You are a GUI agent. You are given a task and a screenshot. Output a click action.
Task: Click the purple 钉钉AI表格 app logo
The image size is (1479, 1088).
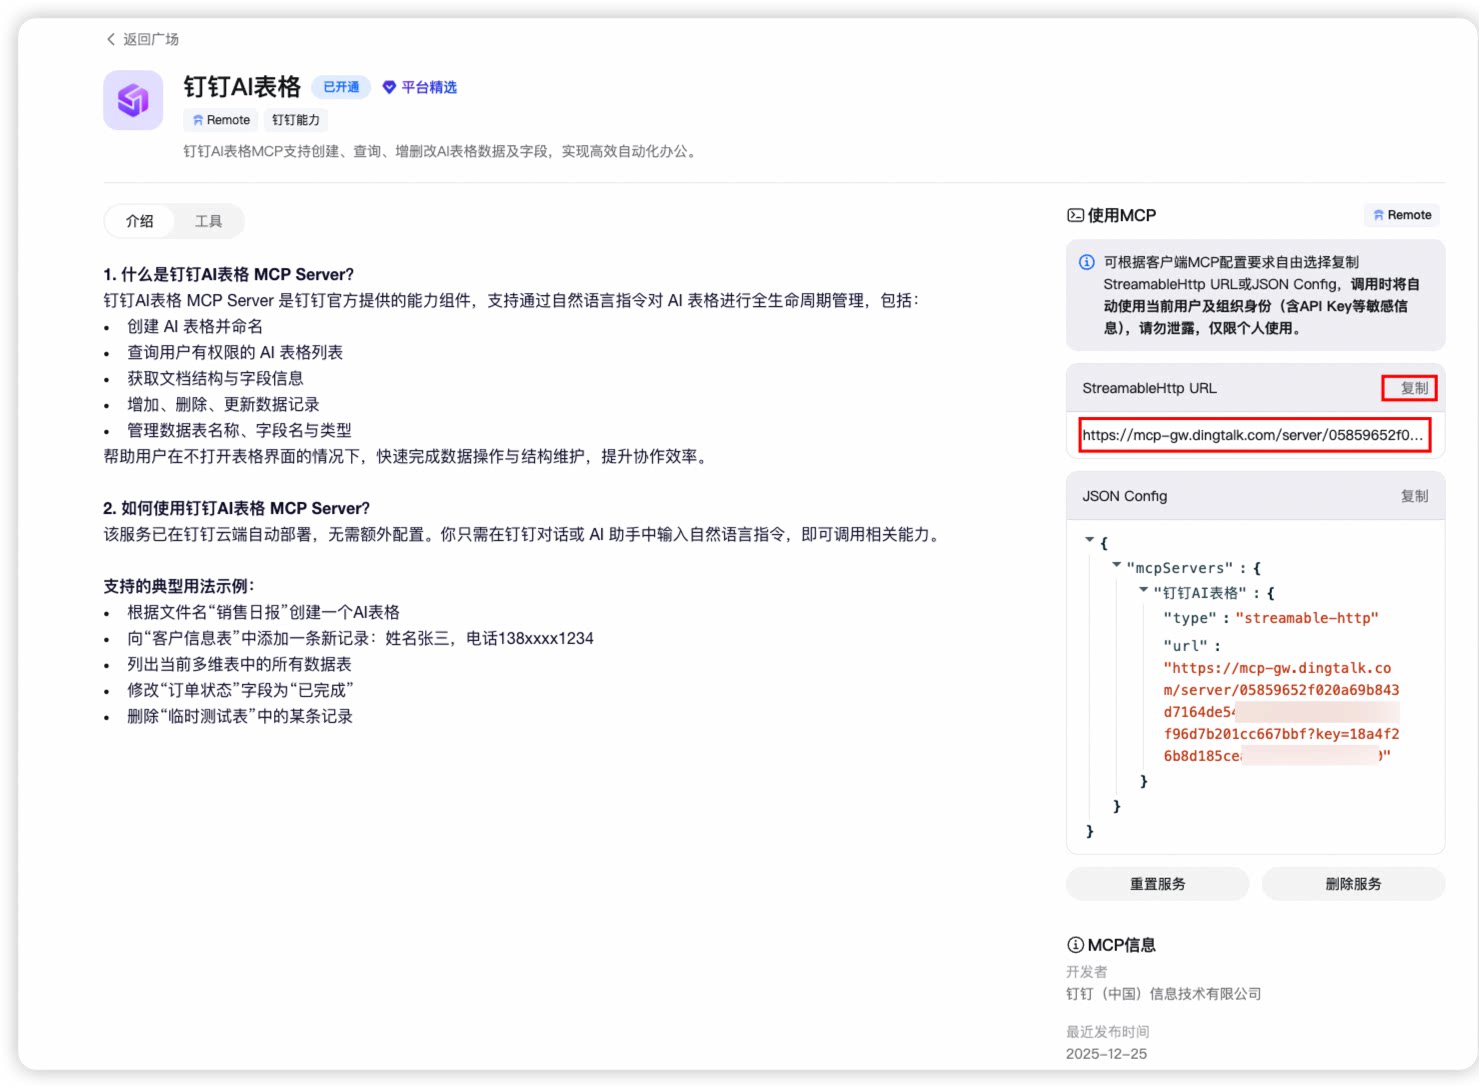pyautogui.click(x=133, y=100)
